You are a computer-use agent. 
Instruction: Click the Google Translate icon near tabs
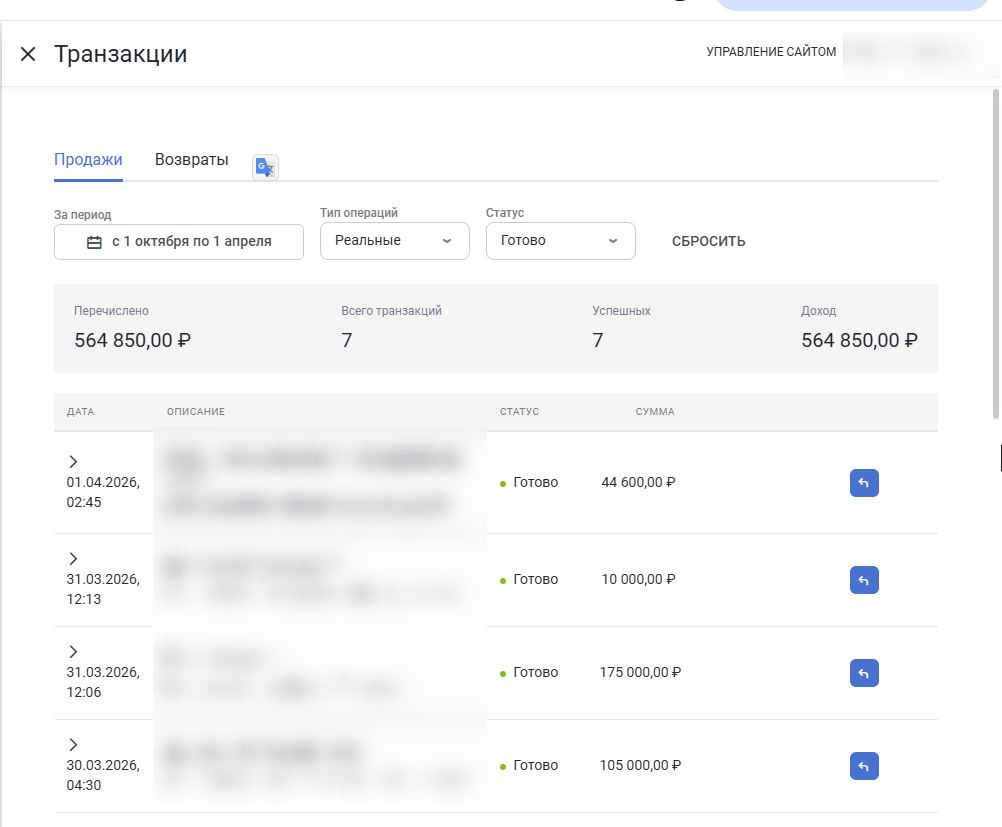[265, 167]
